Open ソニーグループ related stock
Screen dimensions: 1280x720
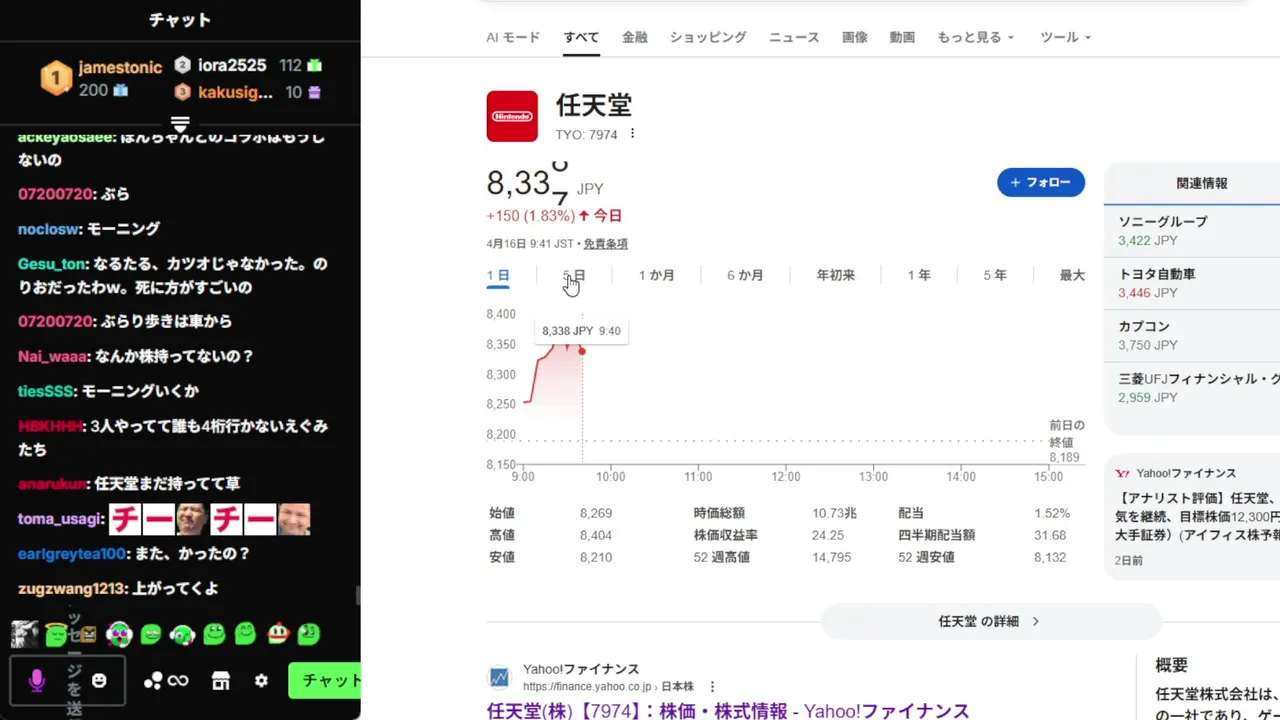[1192, 231]
